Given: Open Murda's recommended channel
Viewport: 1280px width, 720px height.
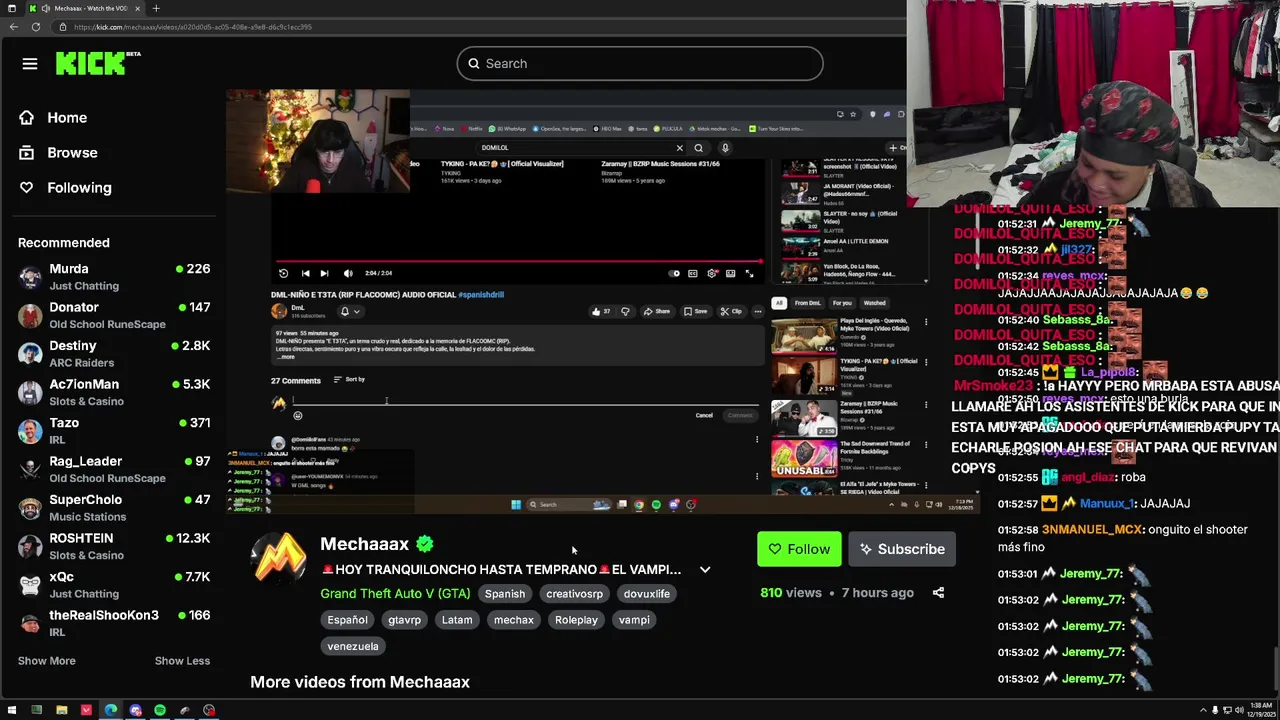Looking at the screenshot, I should click(113, 277).
